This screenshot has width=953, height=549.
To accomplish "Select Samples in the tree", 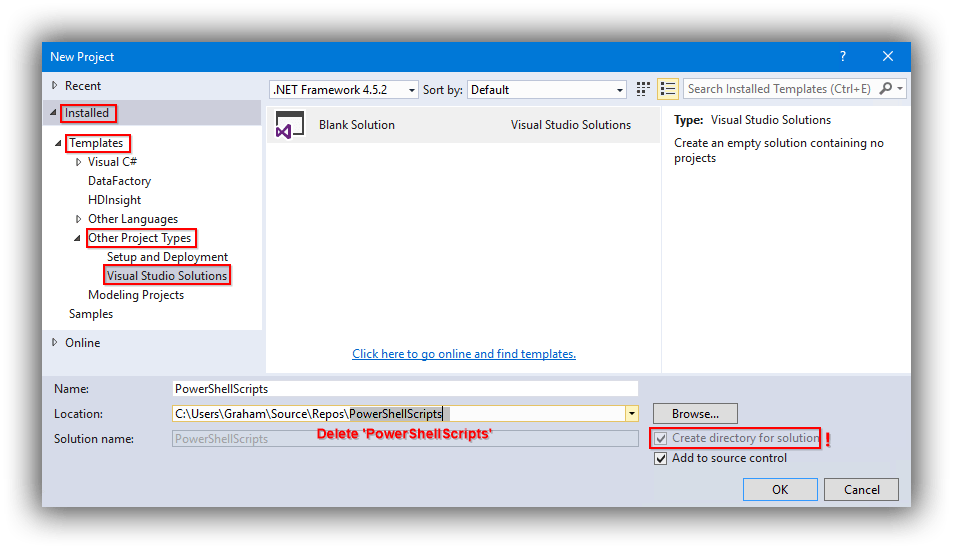I will 91,314.
